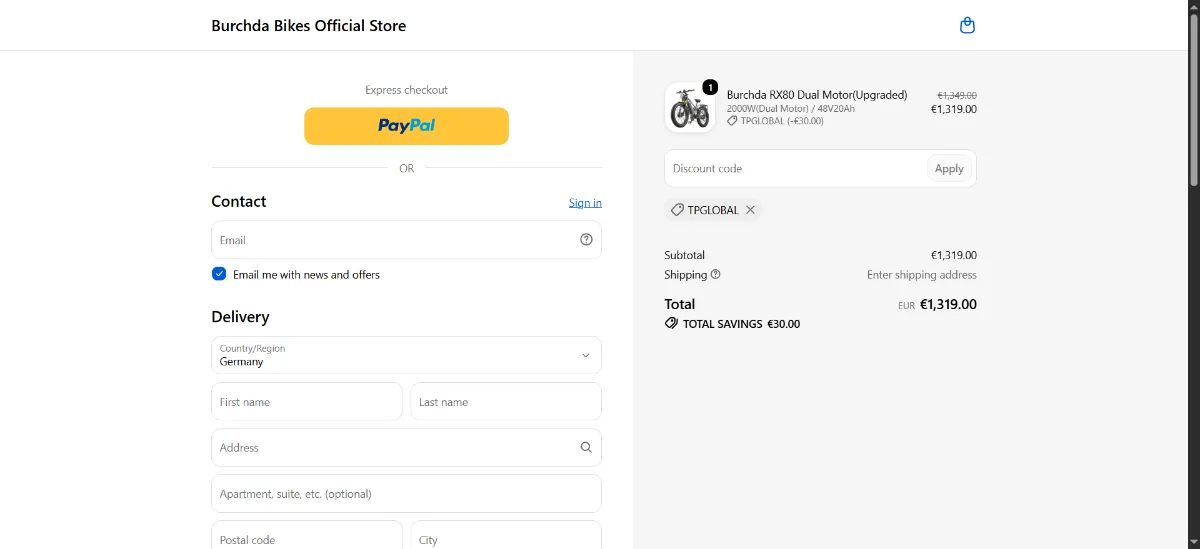The height and width of the screenshot is (549, 1200).
Task: Pay with PayPal express checkout
Action: coord(406,126)
